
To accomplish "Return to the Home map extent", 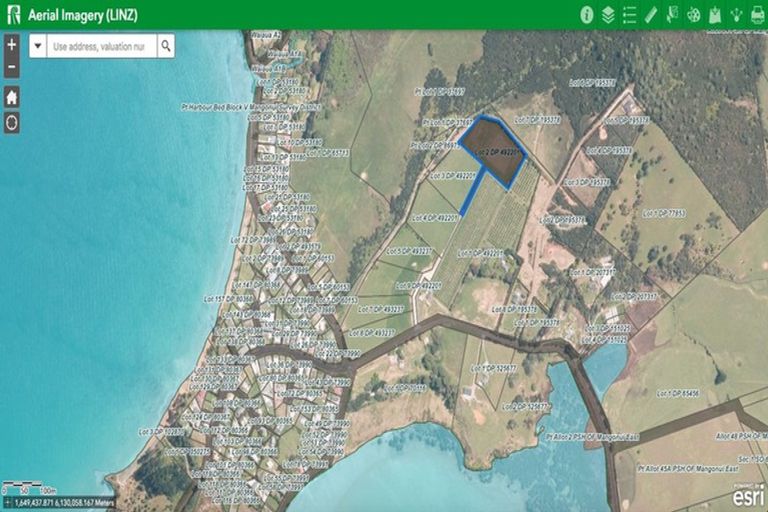I will coord(11,97).
